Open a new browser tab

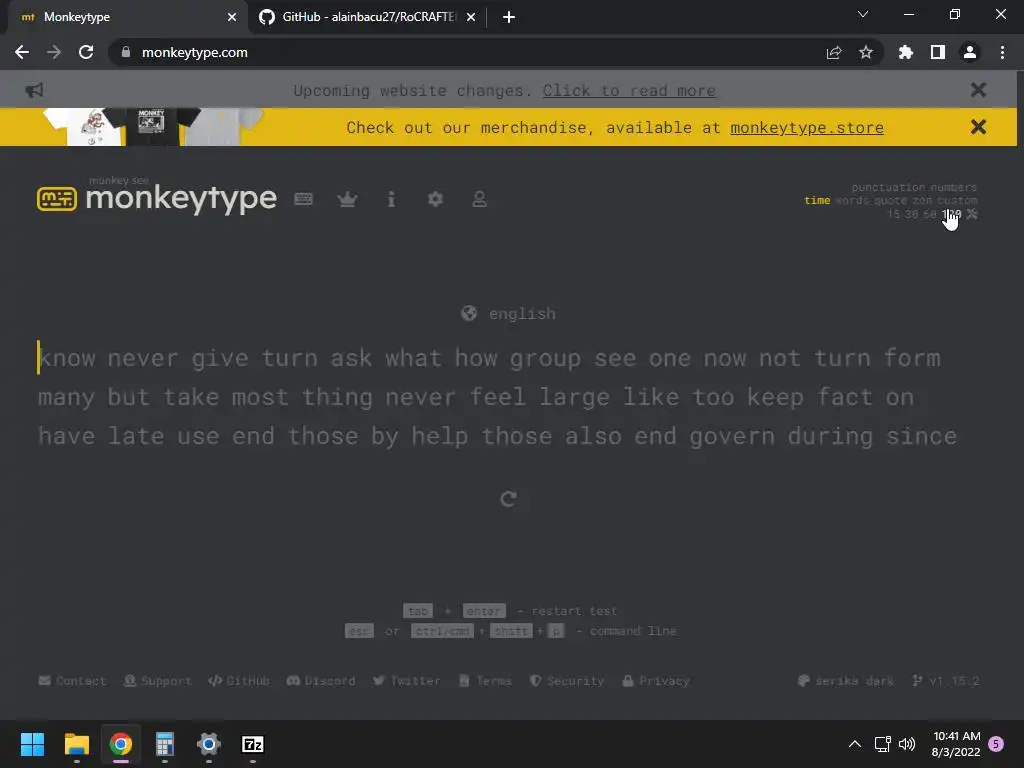pyautogui.click(x=509, y=17)
